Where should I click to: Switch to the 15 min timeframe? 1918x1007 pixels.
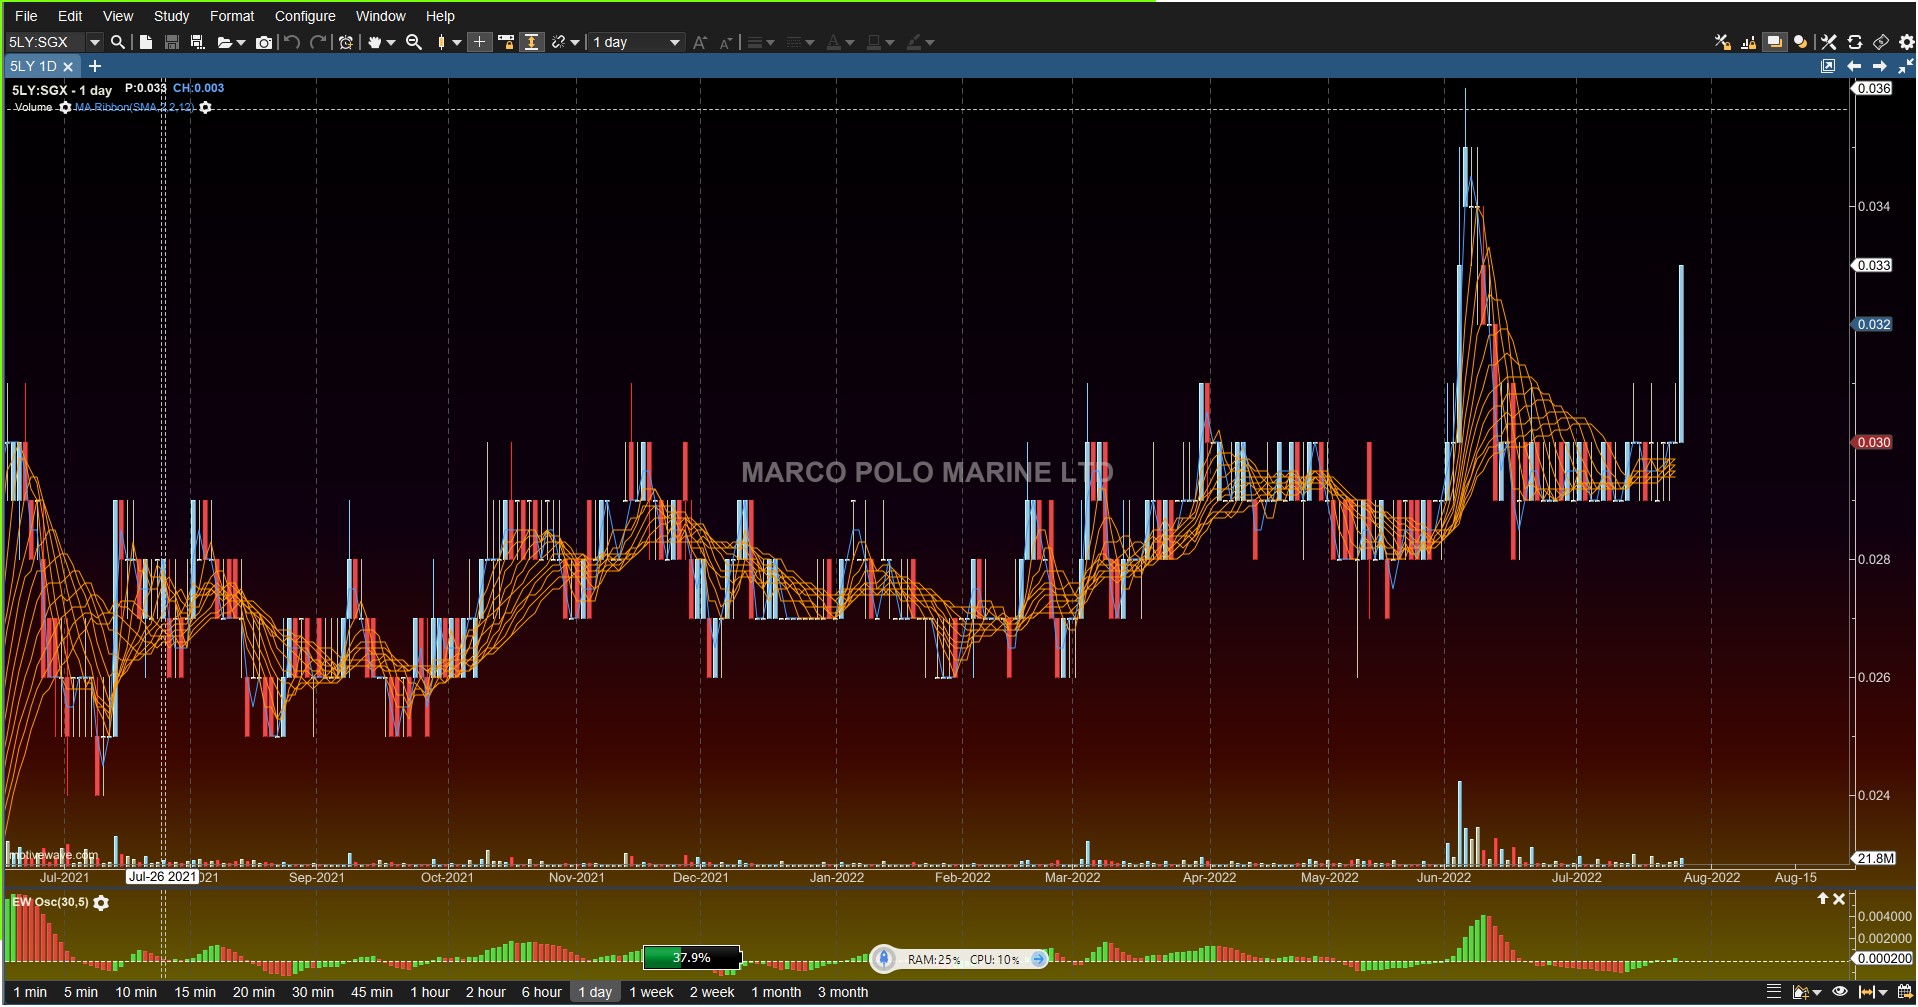(x=195, y=992)
